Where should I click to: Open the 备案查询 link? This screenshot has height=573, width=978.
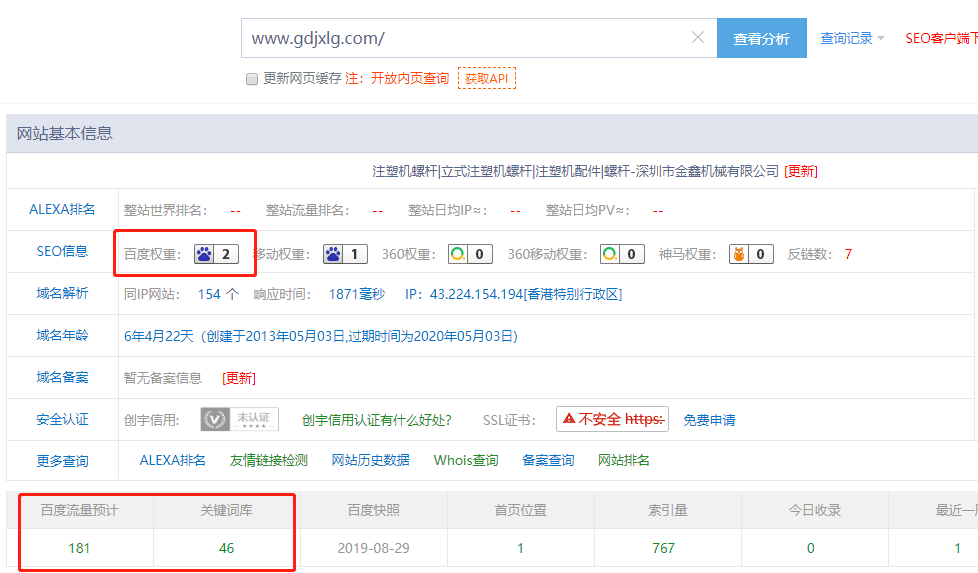click(548, 460)
